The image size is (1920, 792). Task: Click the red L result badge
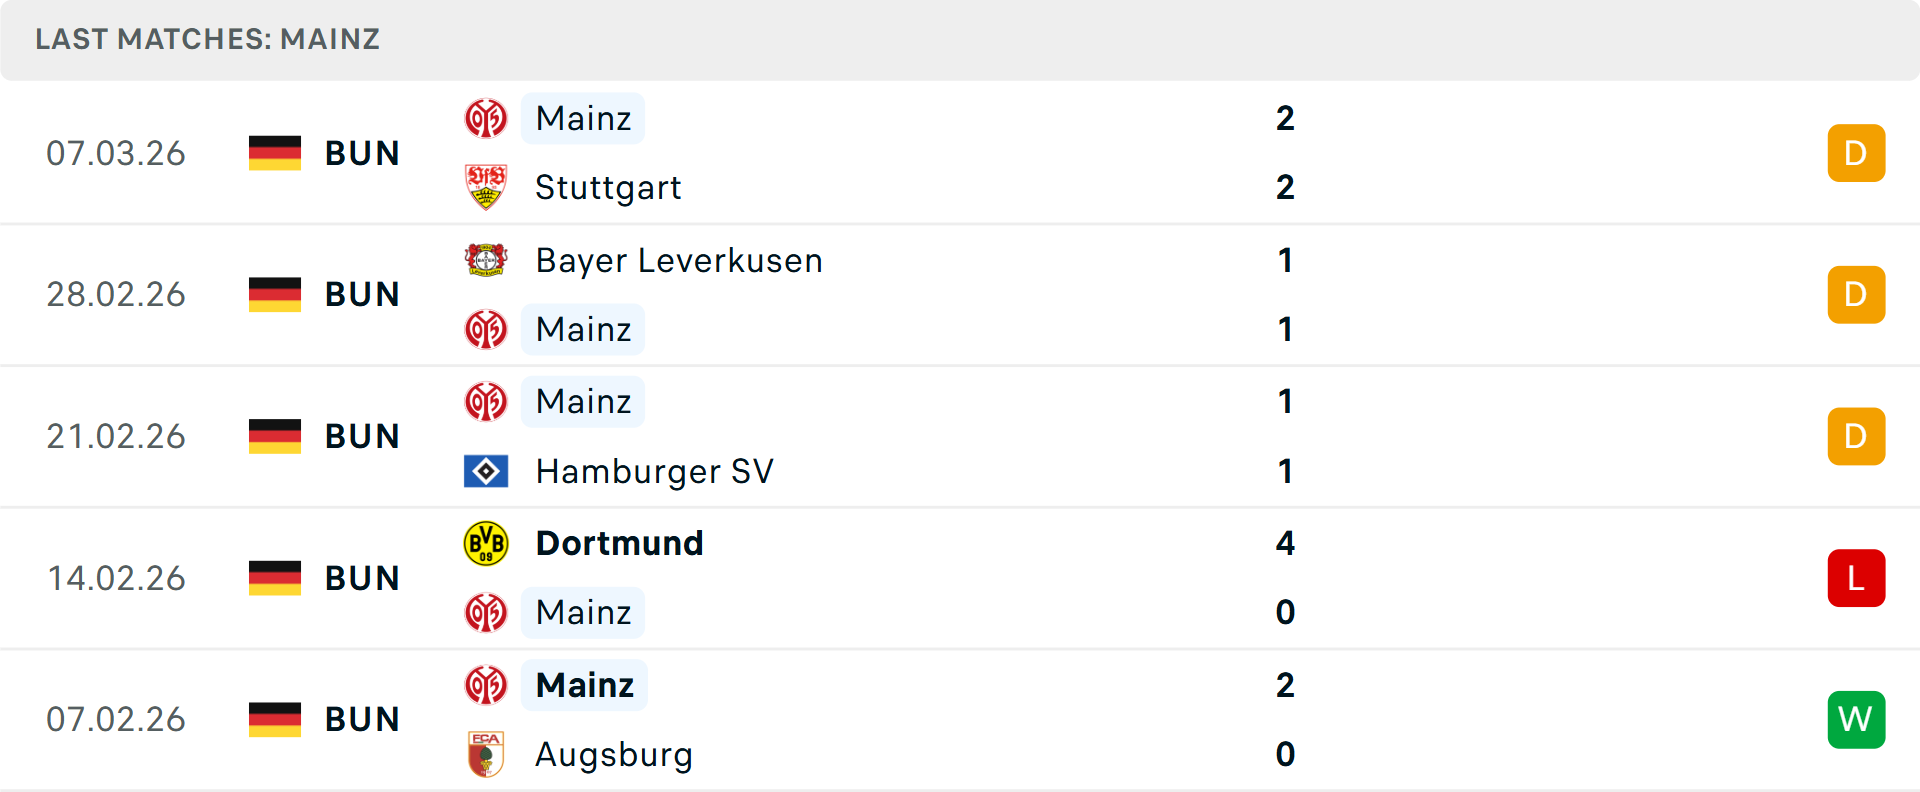click(x=1856, y=578)
